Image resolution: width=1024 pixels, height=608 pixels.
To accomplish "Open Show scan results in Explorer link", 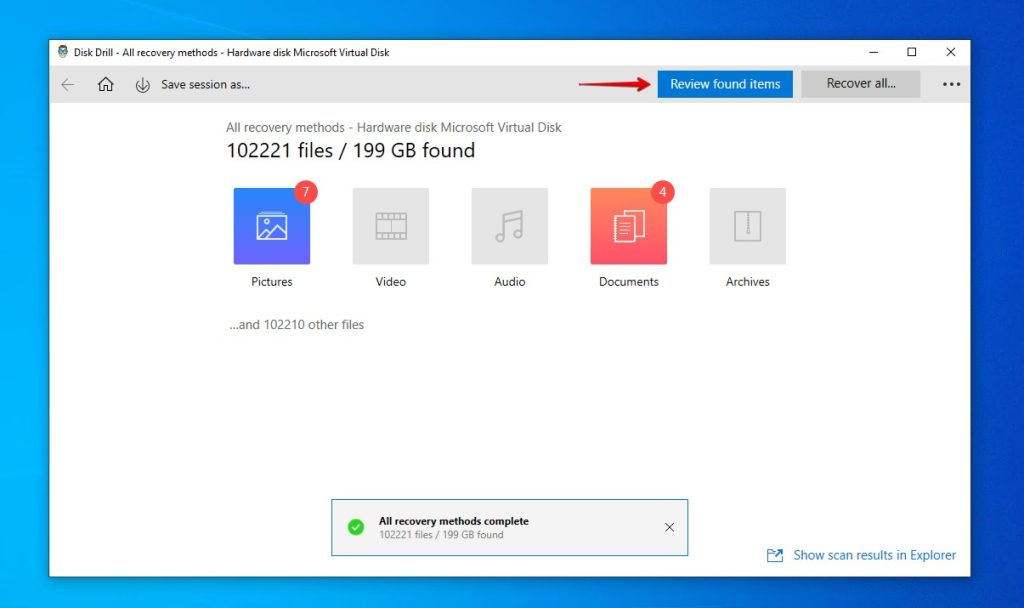I will (874, 555).
